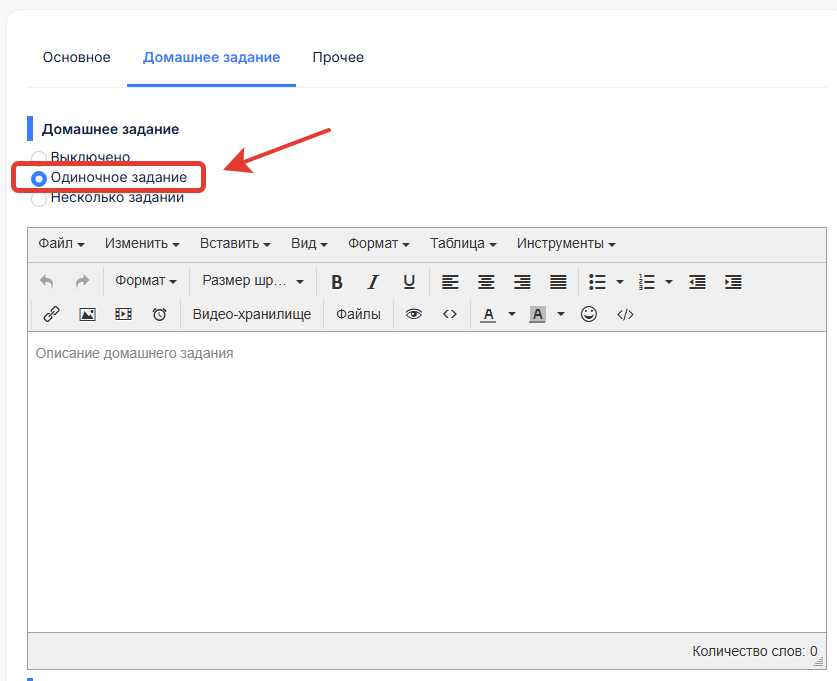Open the Изменить menu
Image resolution: width=837 pixels, height=681 pixels.
(x=142, y=243)
